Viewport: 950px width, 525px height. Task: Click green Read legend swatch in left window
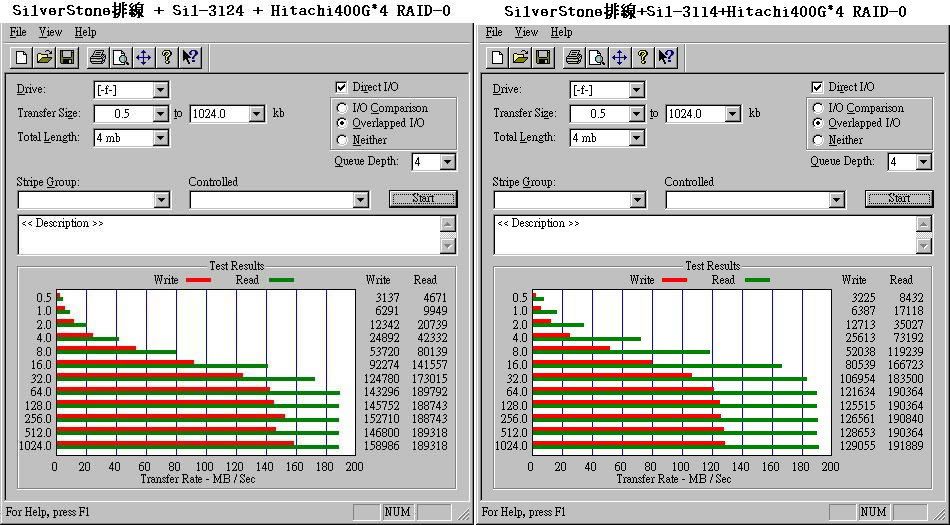(281, 280)
